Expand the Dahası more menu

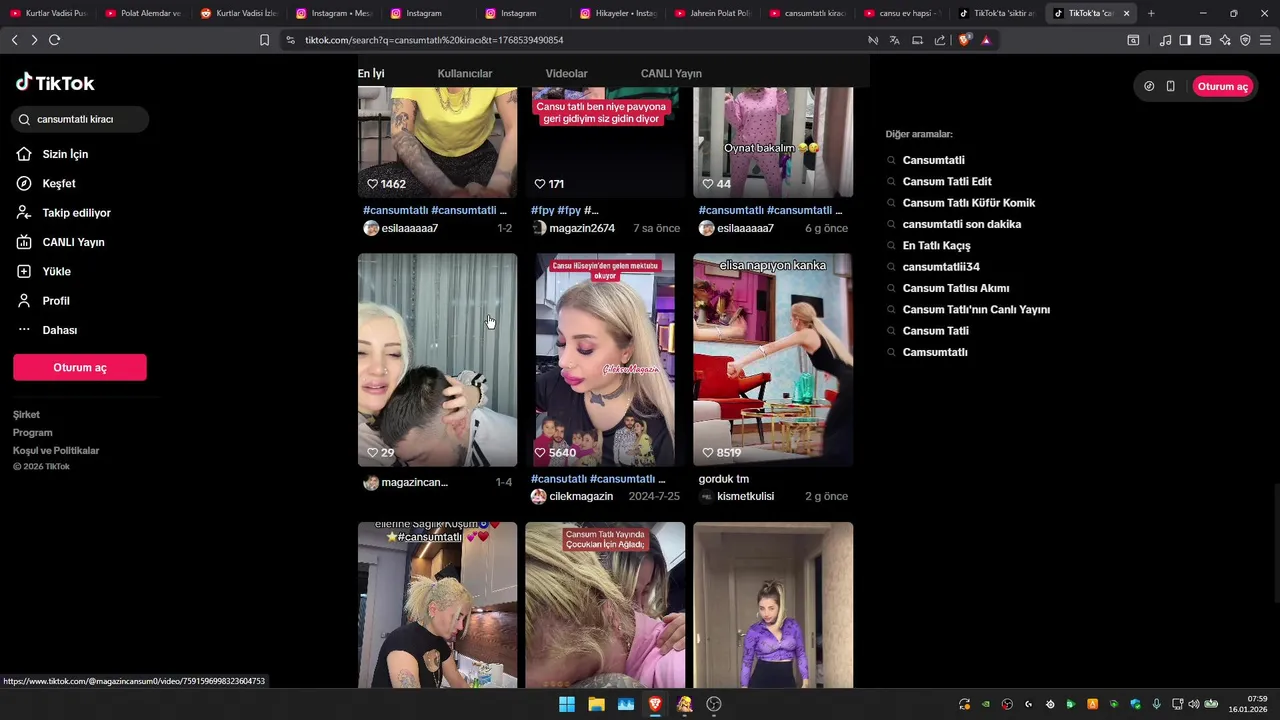[59, 330]
